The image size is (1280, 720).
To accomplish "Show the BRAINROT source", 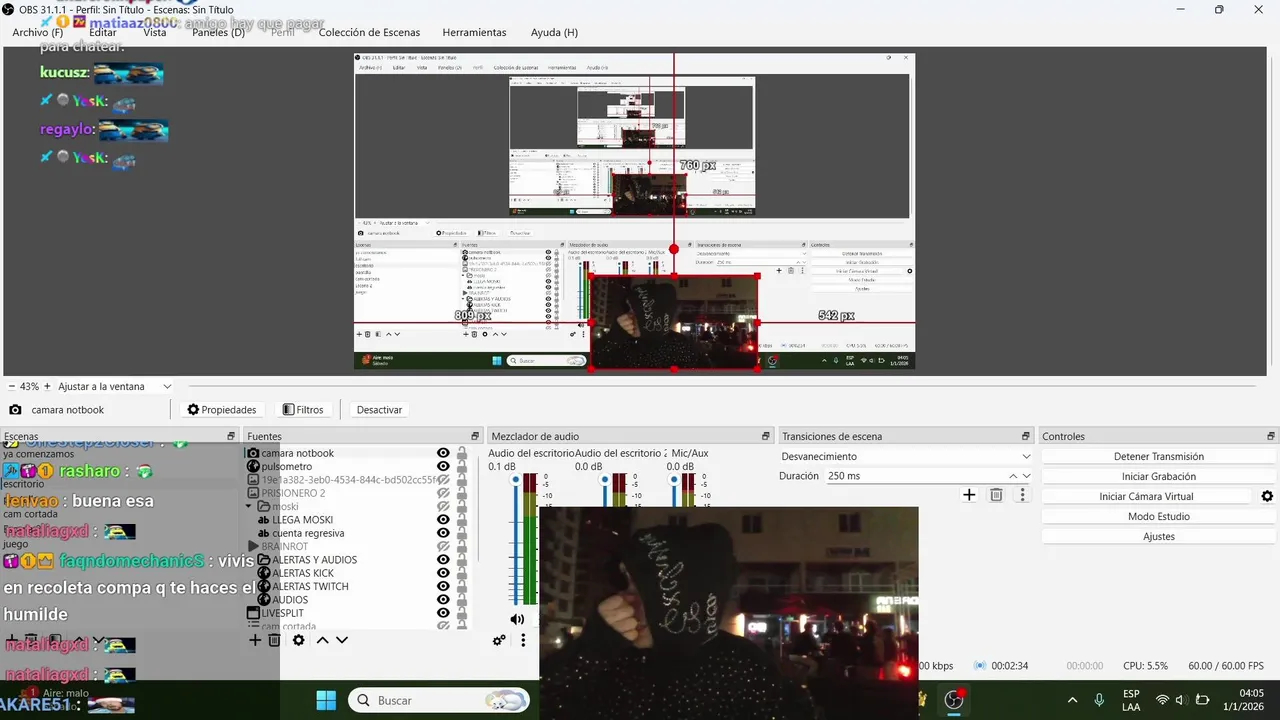I will (x=443, y=546).
